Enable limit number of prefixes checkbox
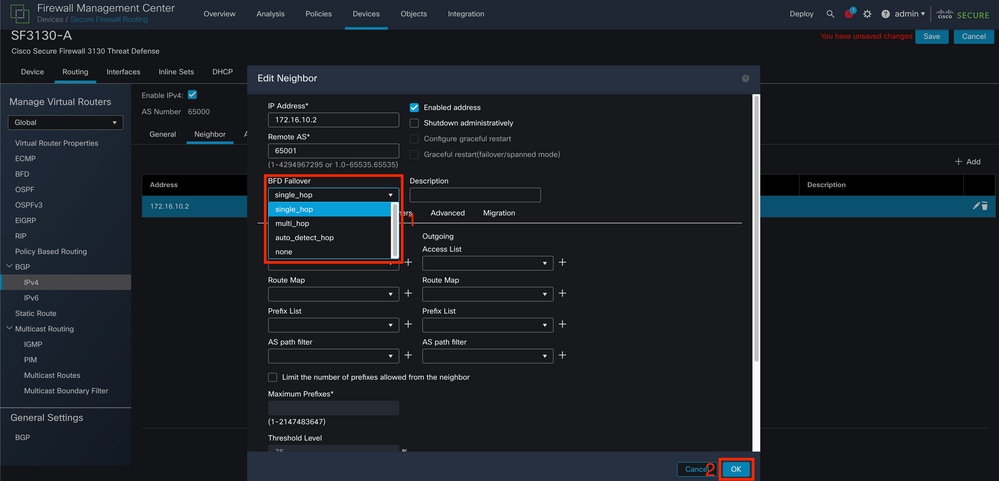 point(272,377)
